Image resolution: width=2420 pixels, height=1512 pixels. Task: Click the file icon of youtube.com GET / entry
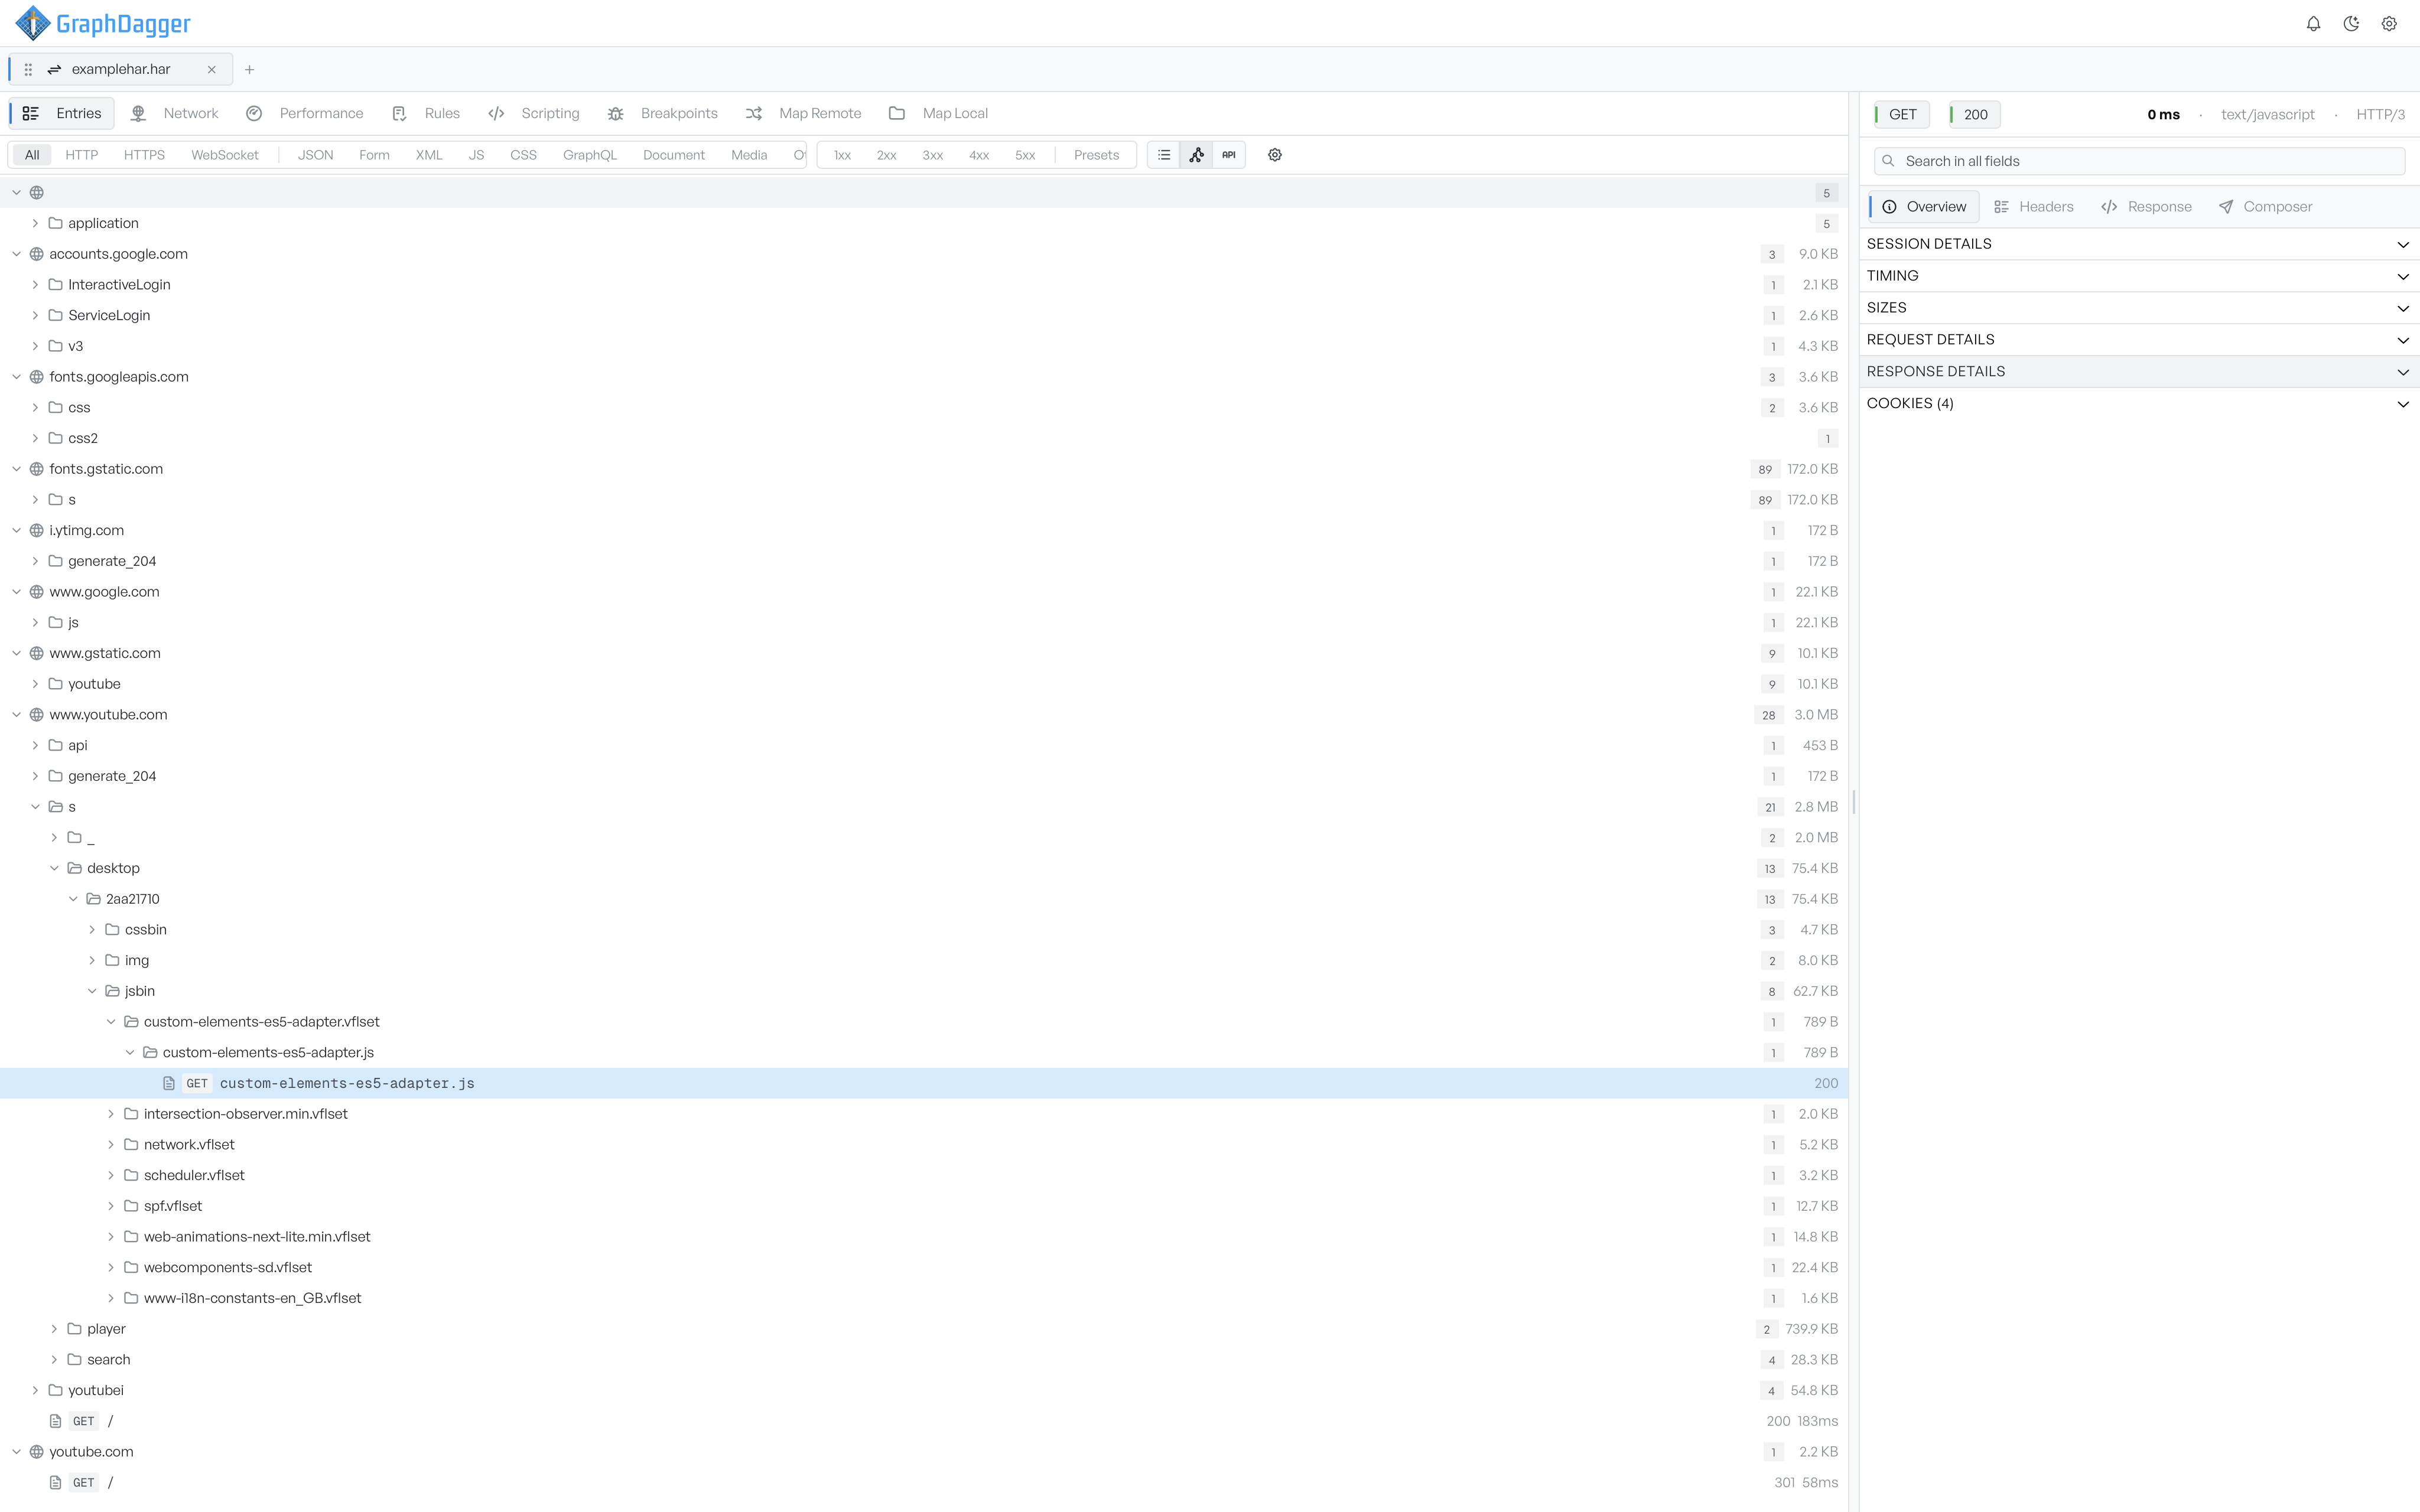(55, 1483)
